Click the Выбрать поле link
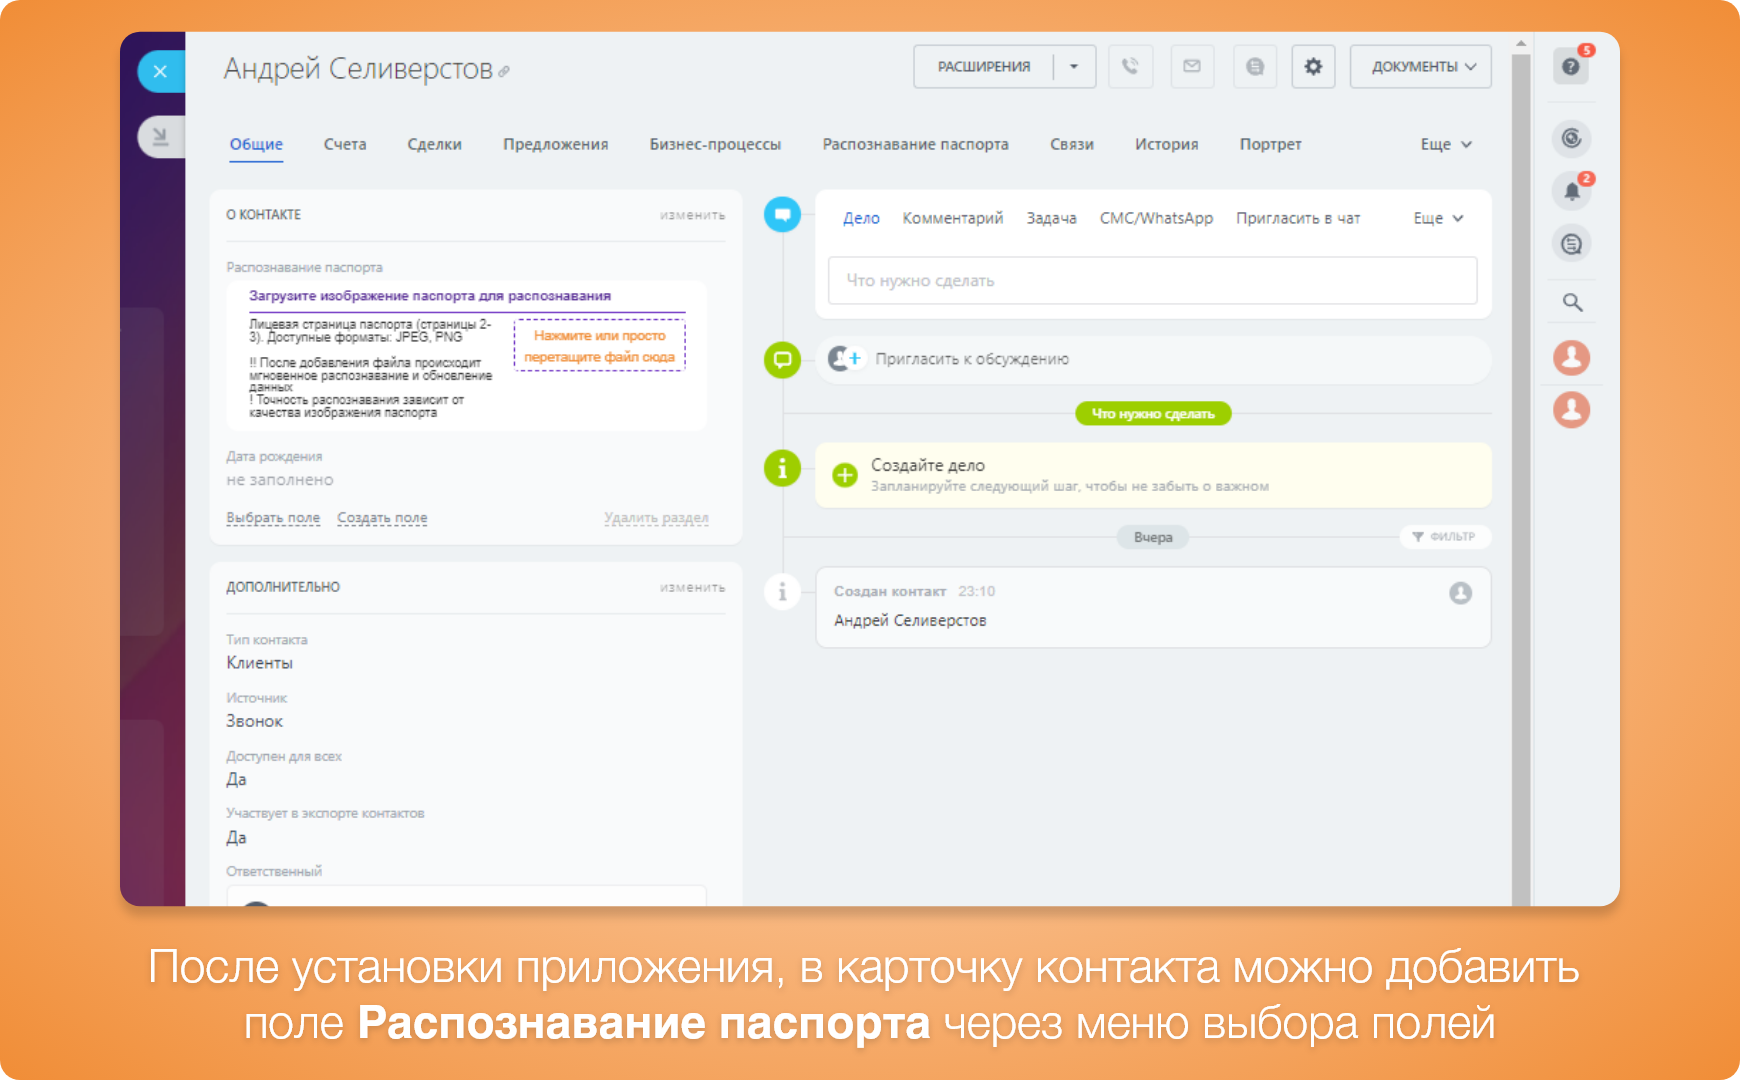Viewport: 1740px width, 1080px height. 273,518
